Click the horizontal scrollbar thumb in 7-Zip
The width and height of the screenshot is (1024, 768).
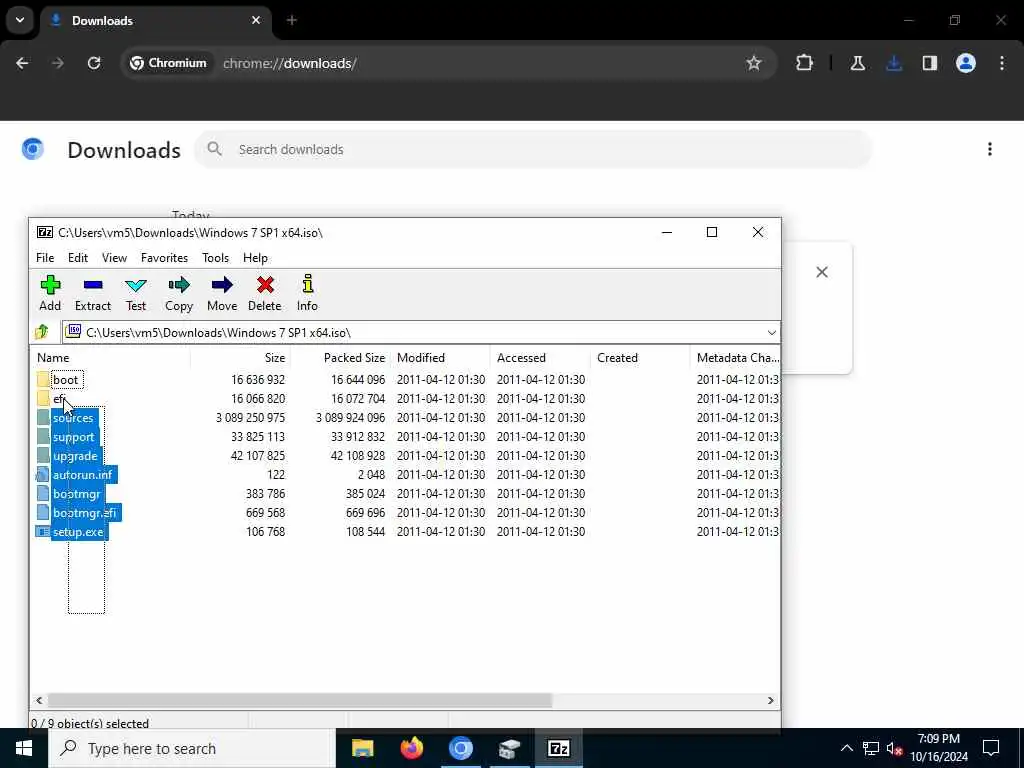click(300, 700)
